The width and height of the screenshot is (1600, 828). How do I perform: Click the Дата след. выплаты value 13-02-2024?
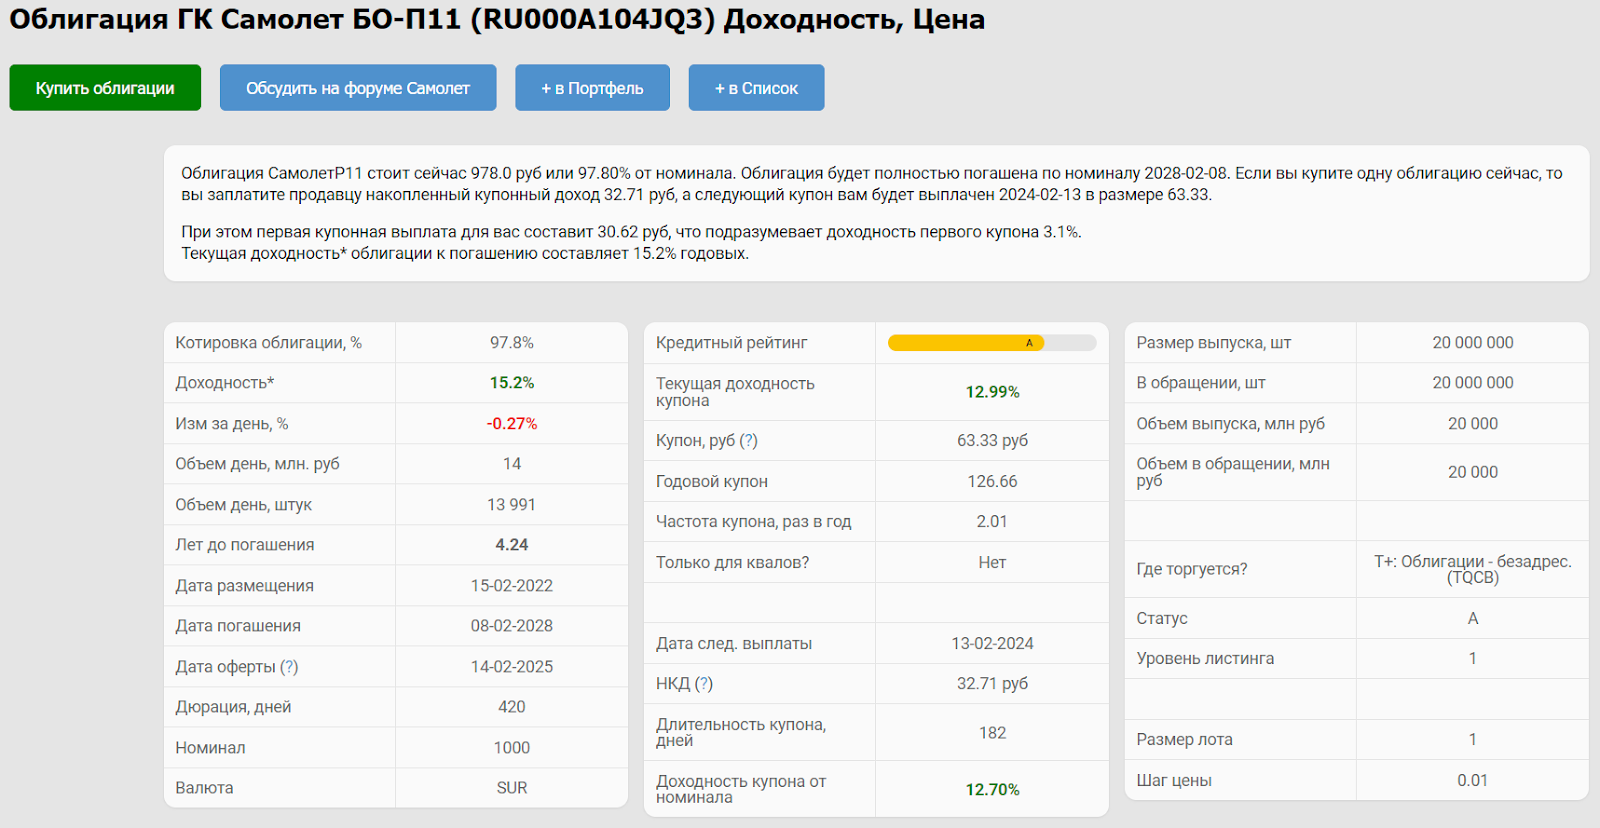pos(993,644)
